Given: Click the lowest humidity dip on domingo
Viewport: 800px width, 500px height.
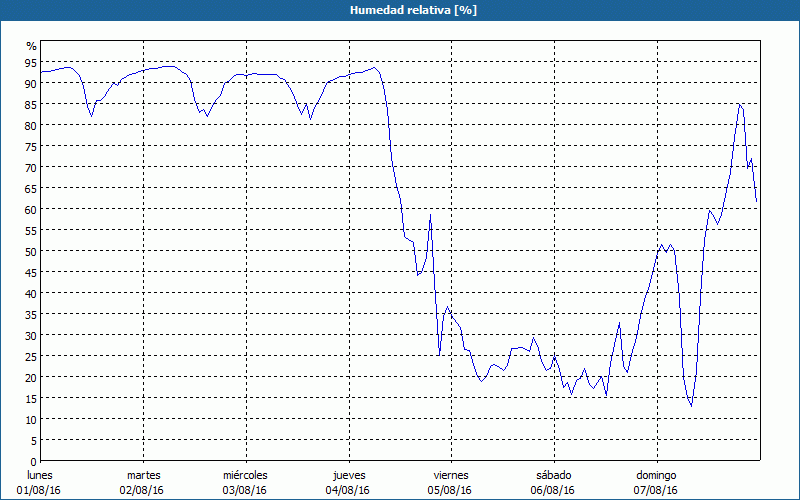Looking at the screenshot, I should pyautogui.click(x=690, y=405).
